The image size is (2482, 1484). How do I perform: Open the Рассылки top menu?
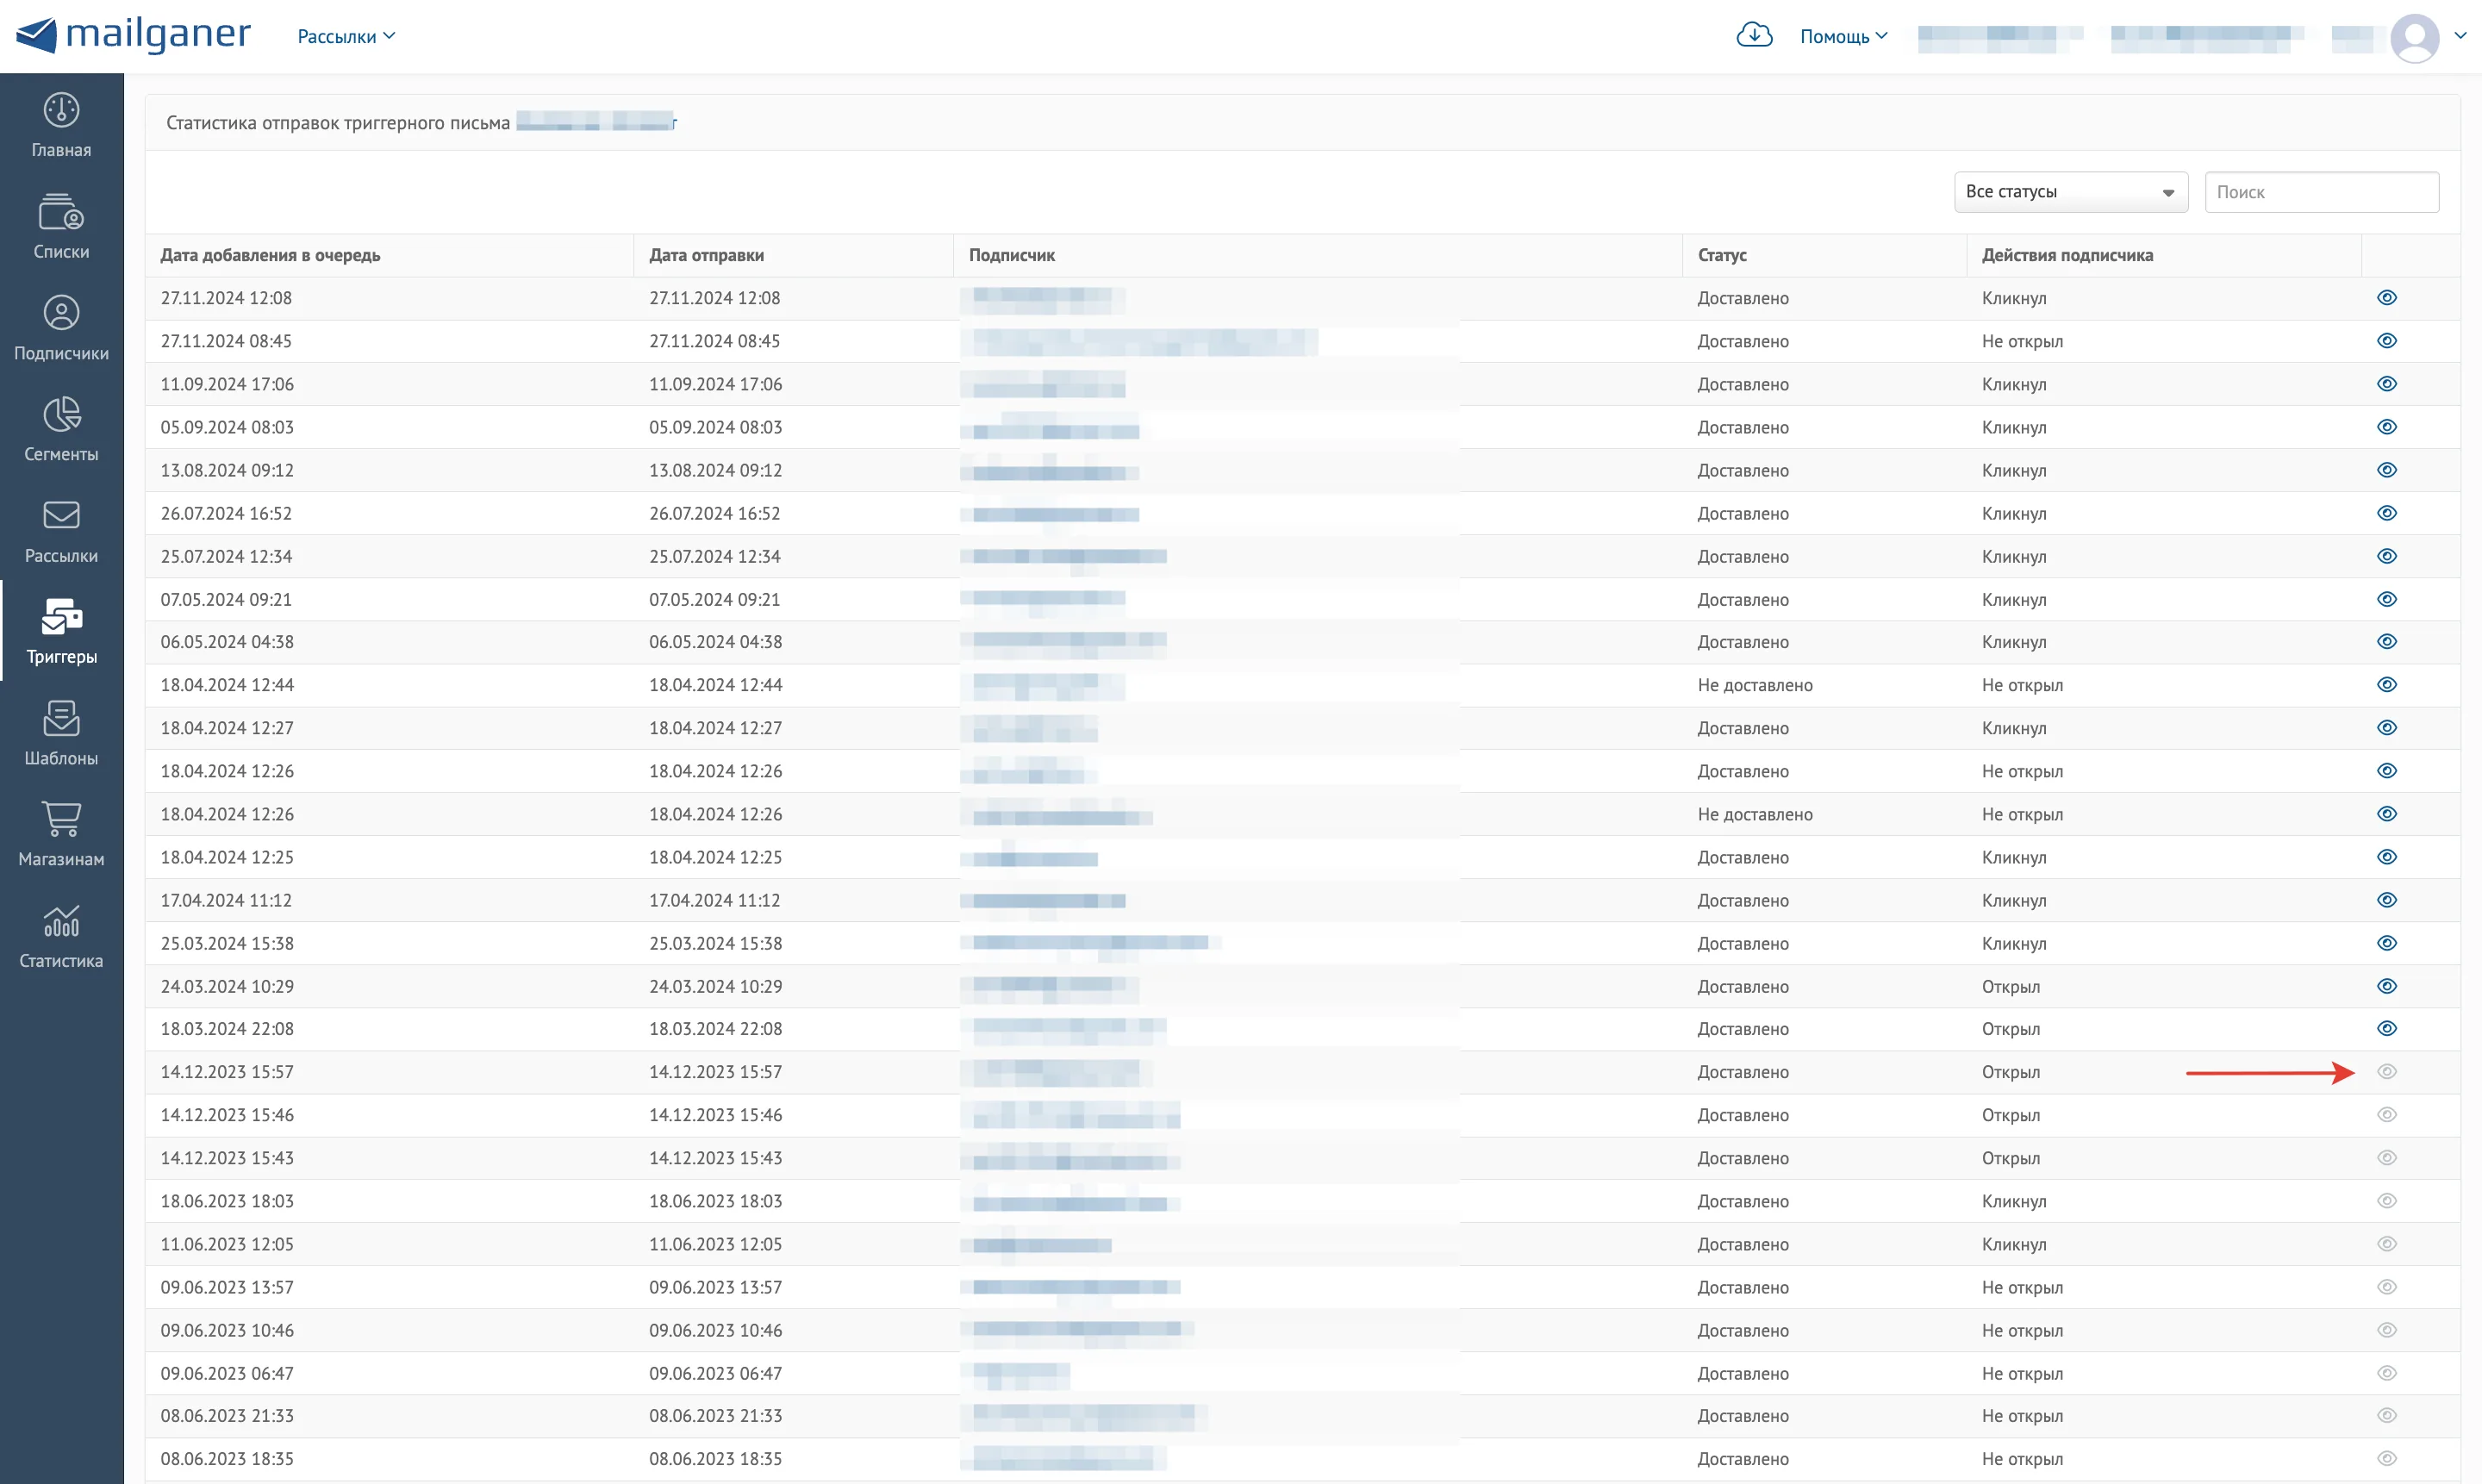(346, 37)
